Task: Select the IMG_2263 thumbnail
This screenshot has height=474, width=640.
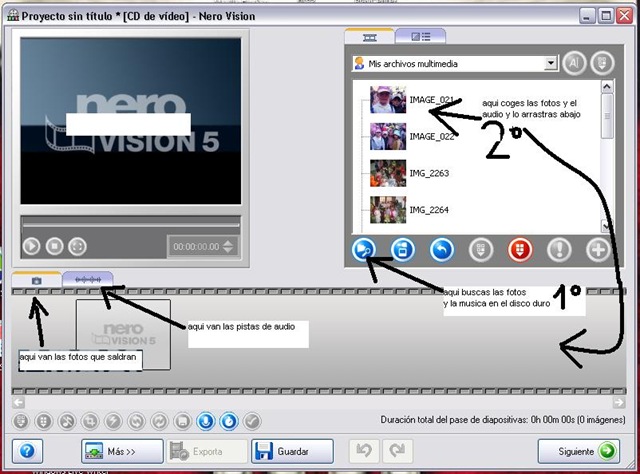Action: pos(388,173)
